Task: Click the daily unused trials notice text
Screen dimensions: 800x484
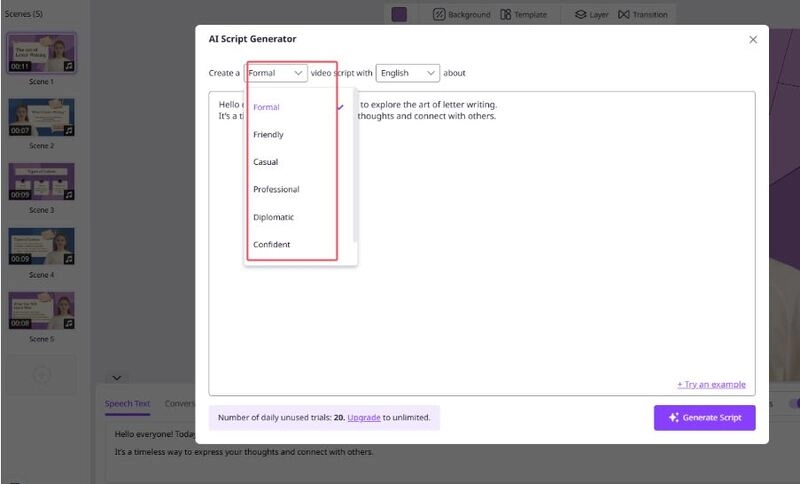Action: [x=324, y=418]
